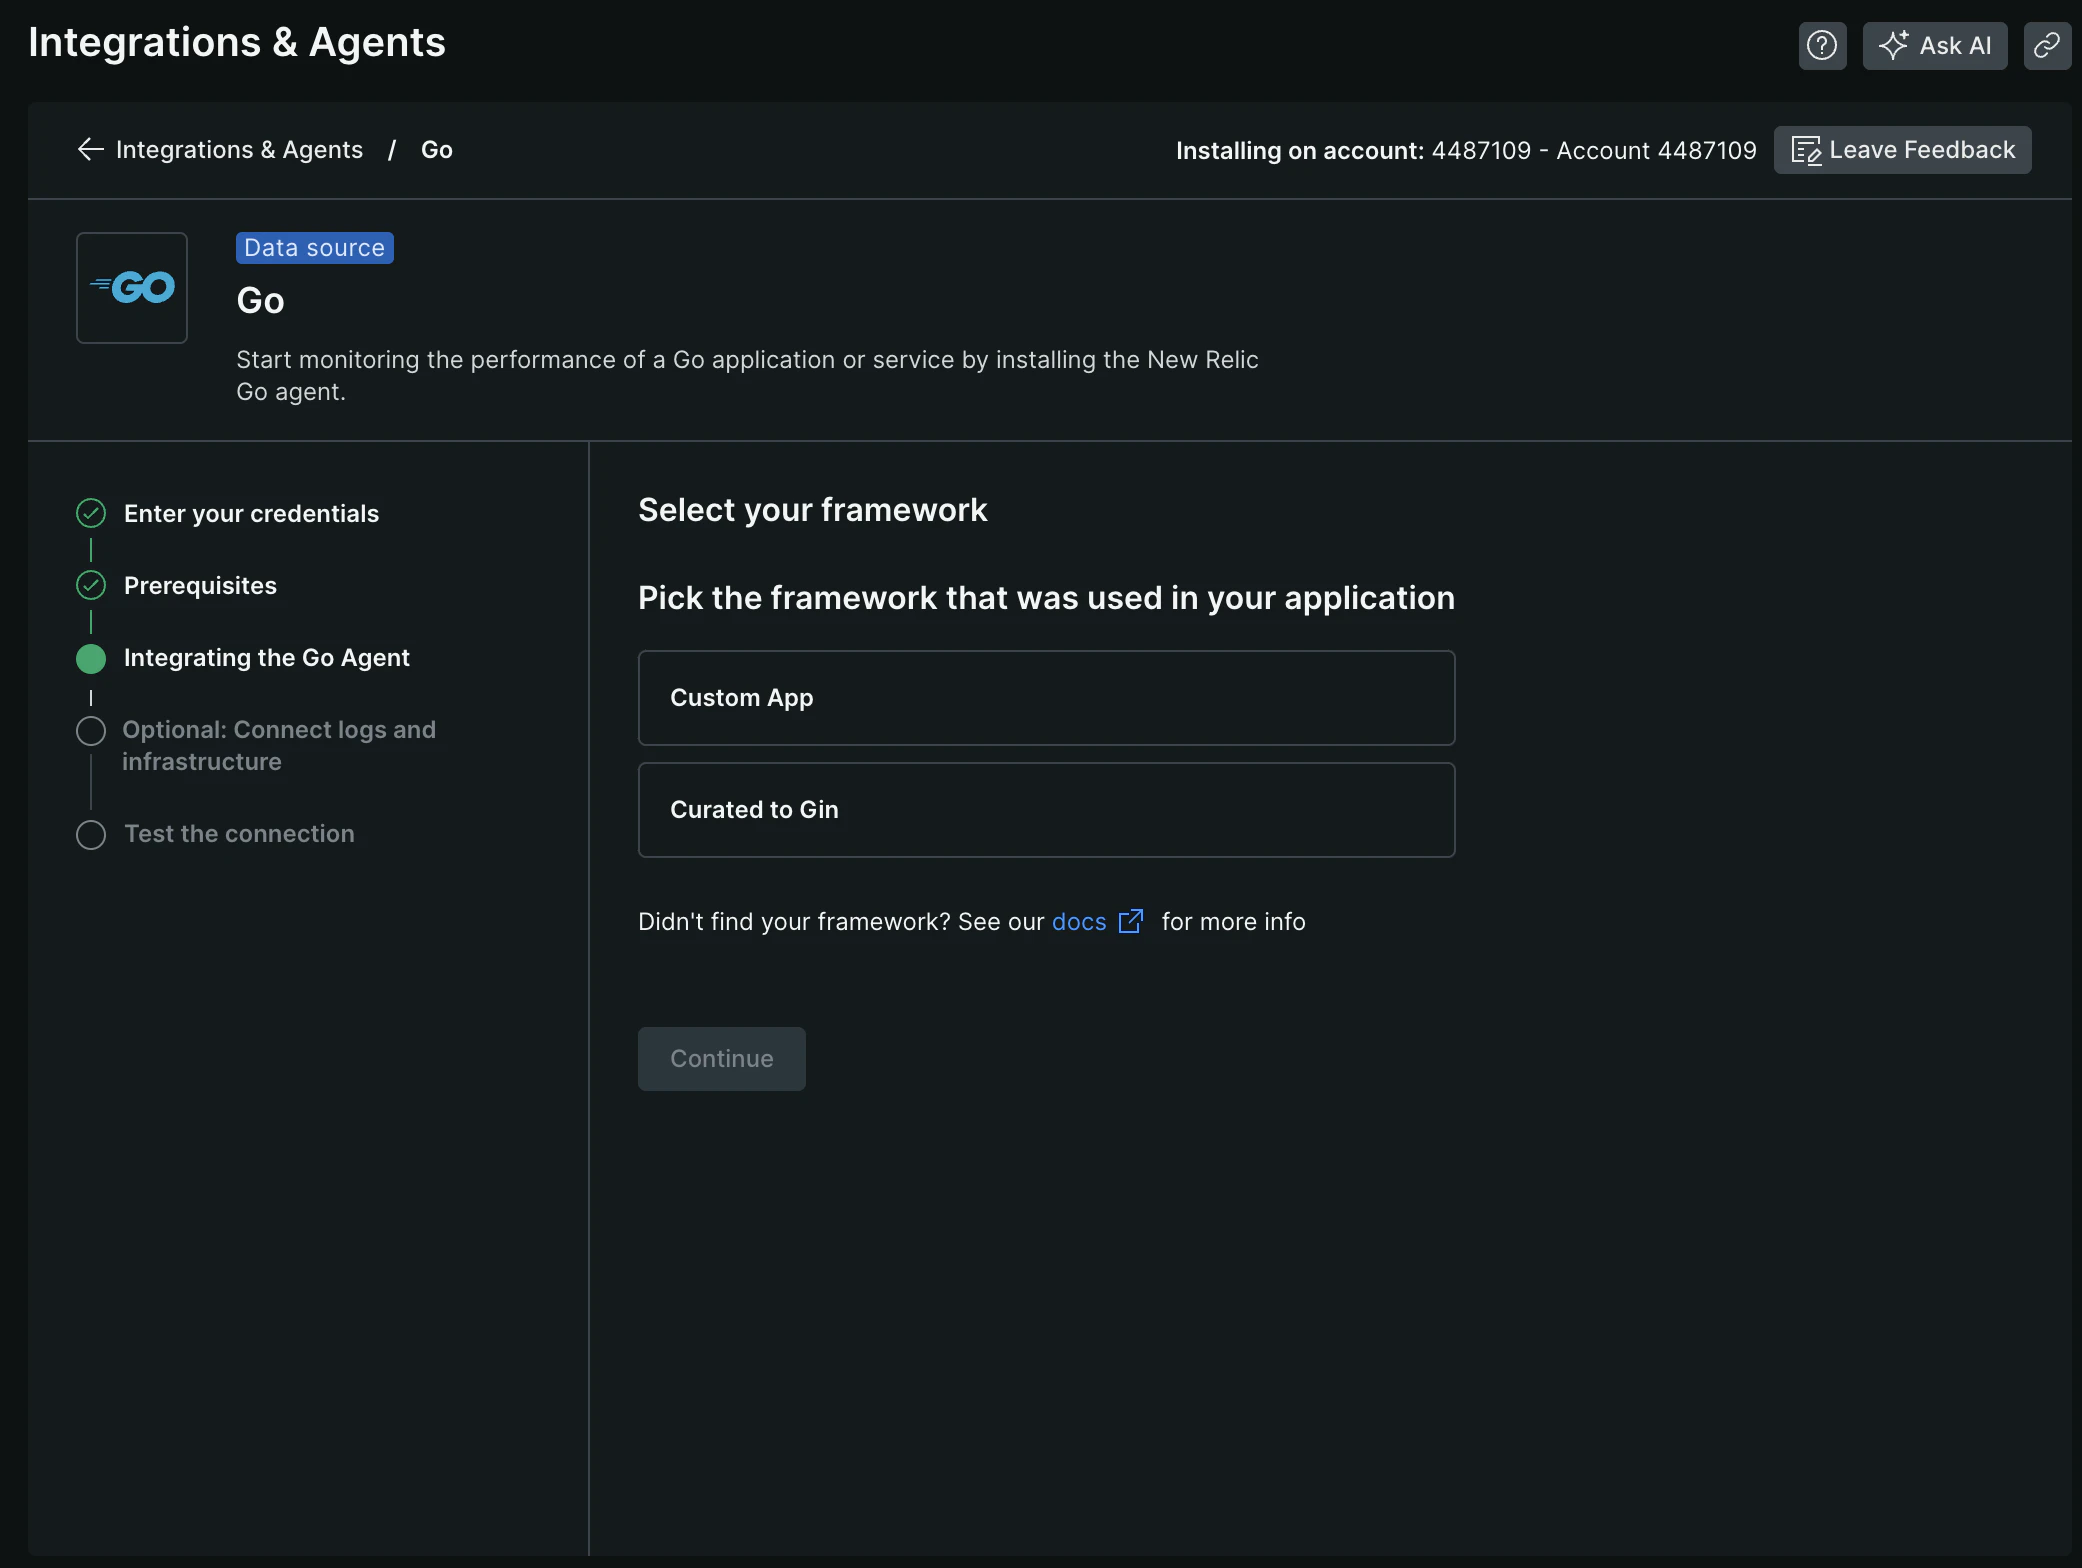Click the back arrow beside Integrations & Agents

click(91, 150)
